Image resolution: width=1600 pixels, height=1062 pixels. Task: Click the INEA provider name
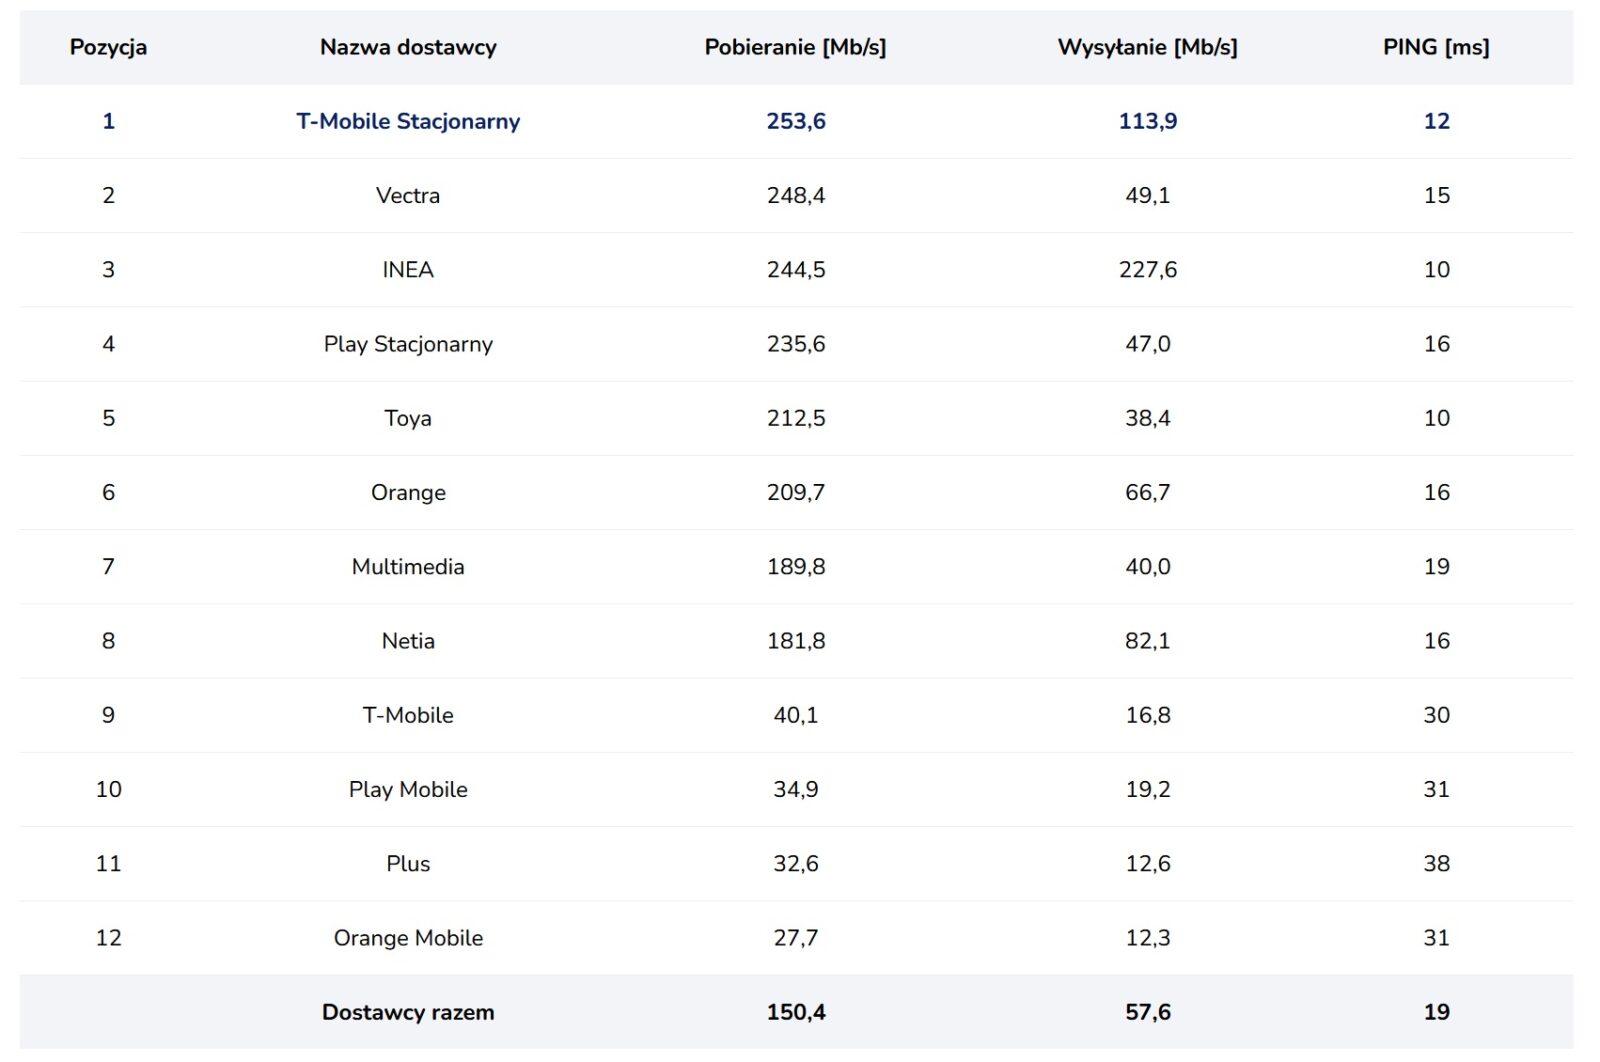(x=408, y=269)
